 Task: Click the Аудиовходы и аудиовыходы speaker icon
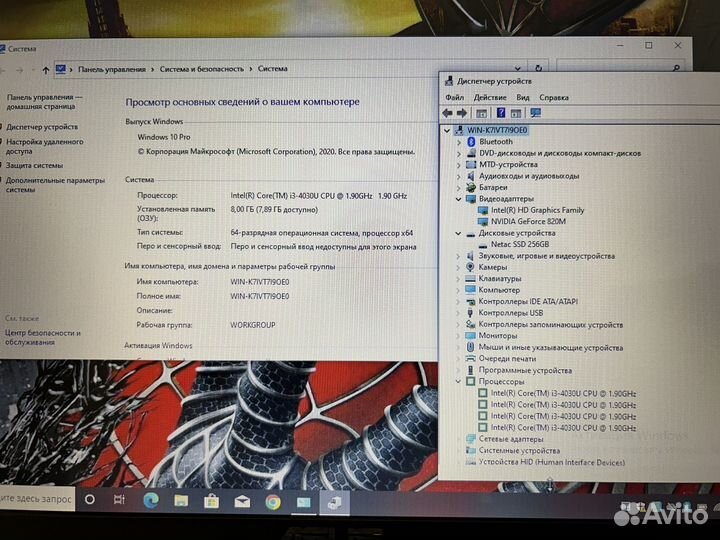click(x=471, y=176)
